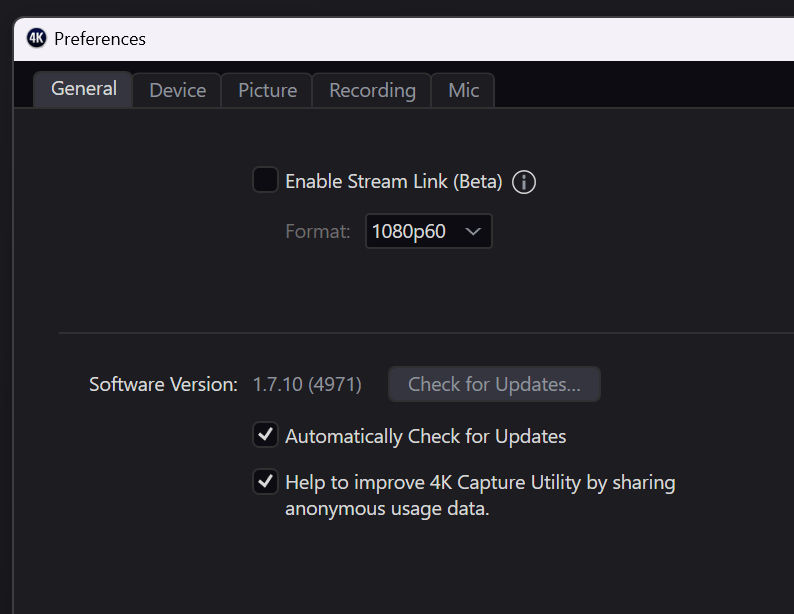Disable sharing anonymous usage data checkbox

[265, 481]
